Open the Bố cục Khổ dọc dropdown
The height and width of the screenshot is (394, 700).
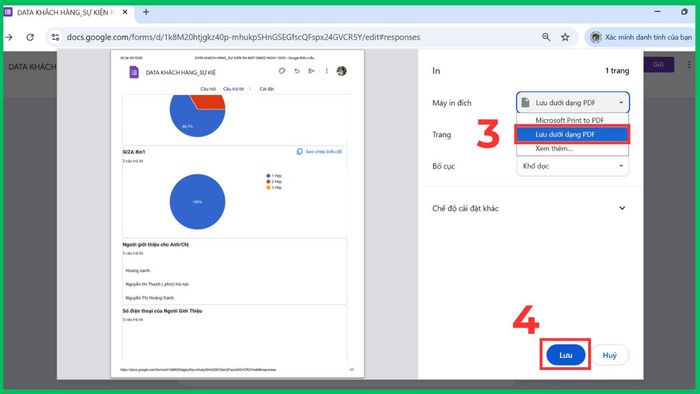pos(573,166)
